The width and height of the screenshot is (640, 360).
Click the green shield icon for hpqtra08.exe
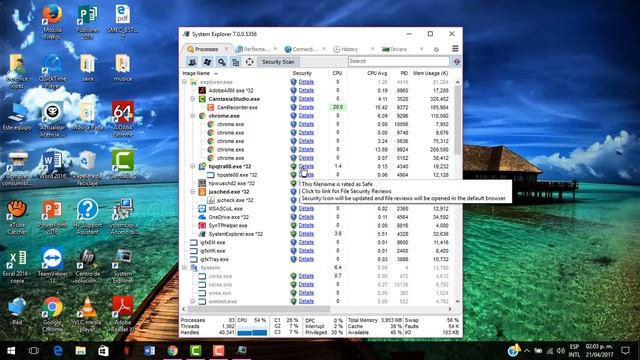(x=293, y=166)
